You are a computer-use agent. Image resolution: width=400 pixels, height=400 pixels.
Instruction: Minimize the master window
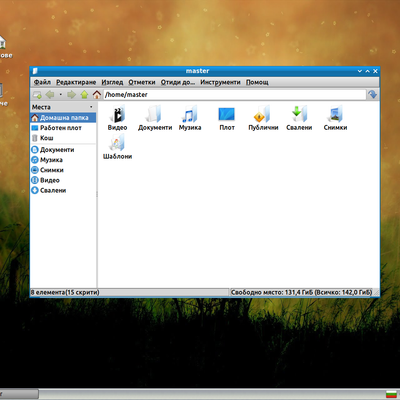(x=360, y=71)
